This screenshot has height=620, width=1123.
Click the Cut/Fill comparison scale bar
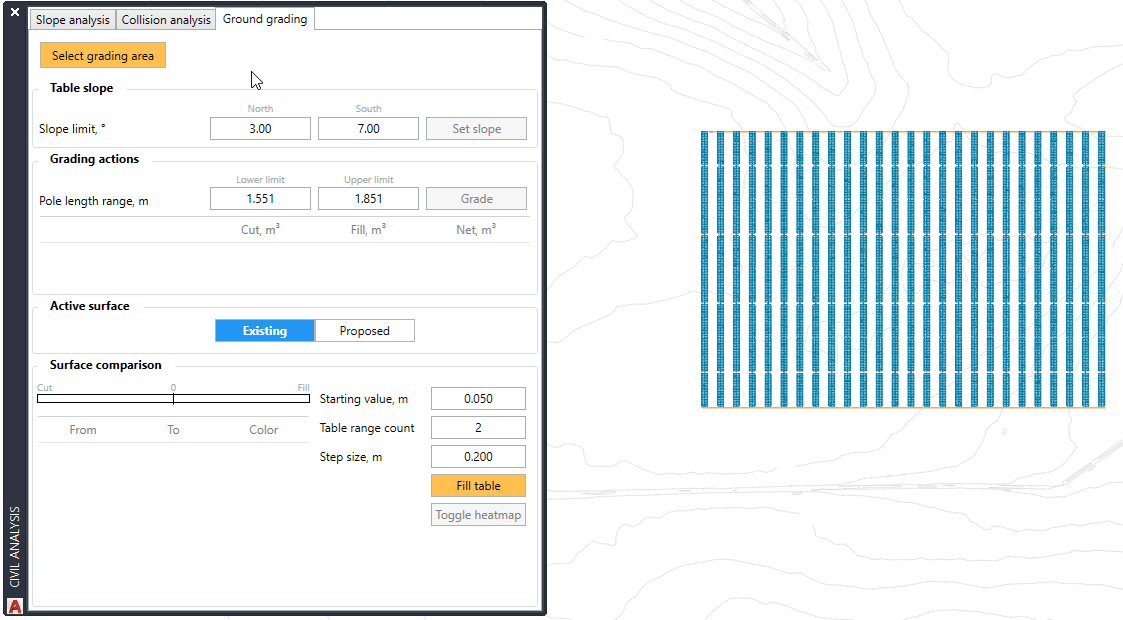pos(173,398)
